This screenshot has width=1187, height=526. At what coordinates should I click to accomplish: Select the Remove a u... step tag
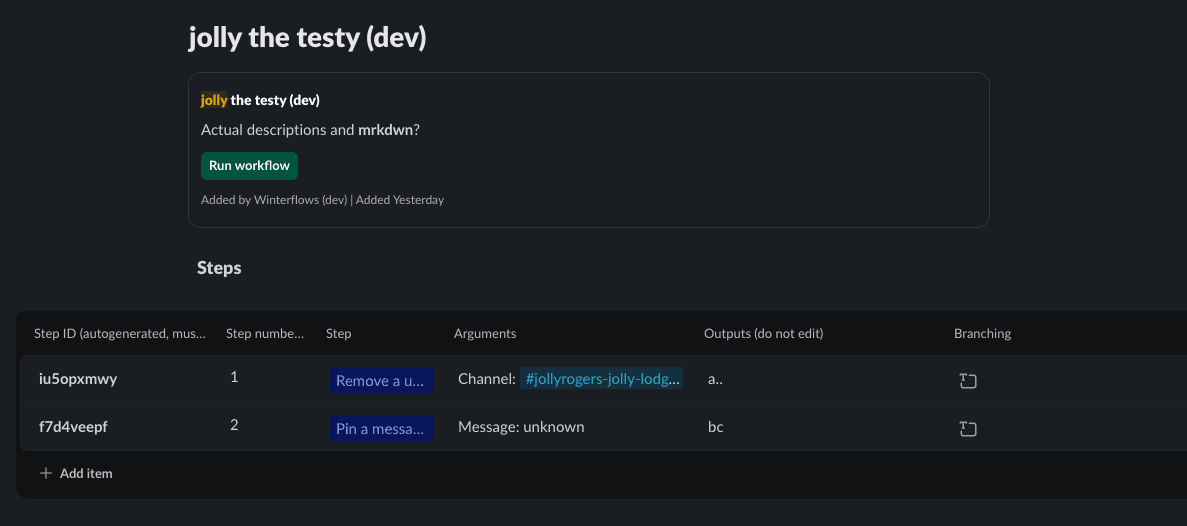pyautogui.click(x=382, y=380)
